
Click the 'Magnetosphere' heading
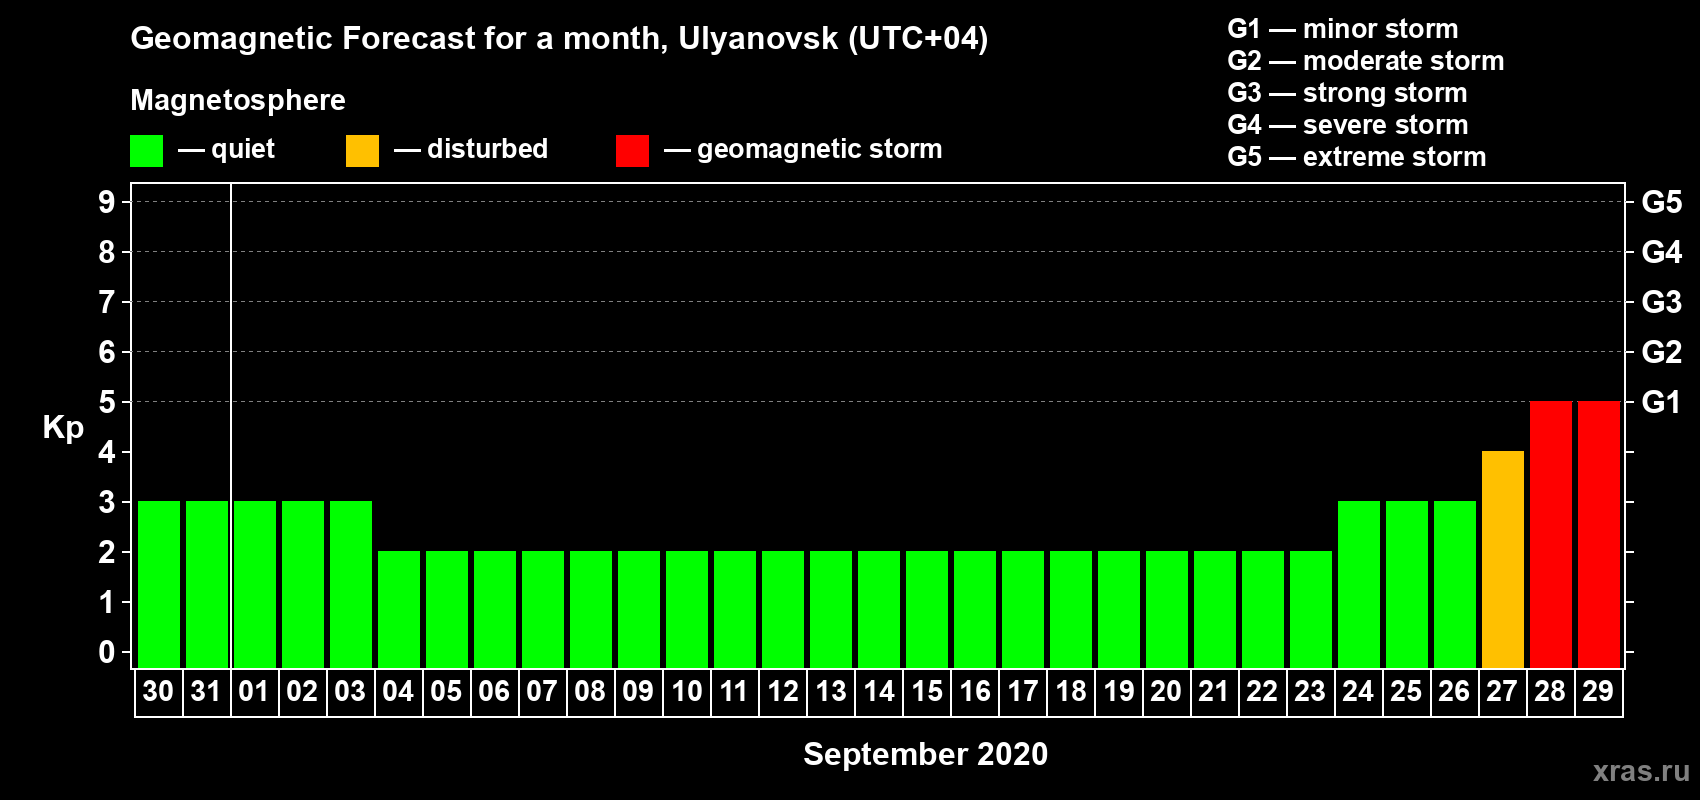click(x=238, y=100)
